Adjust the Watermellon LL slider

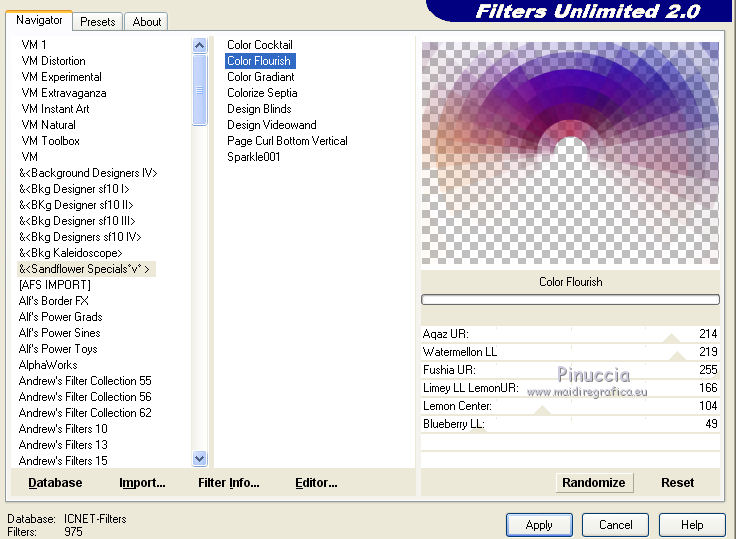[570, 352]
